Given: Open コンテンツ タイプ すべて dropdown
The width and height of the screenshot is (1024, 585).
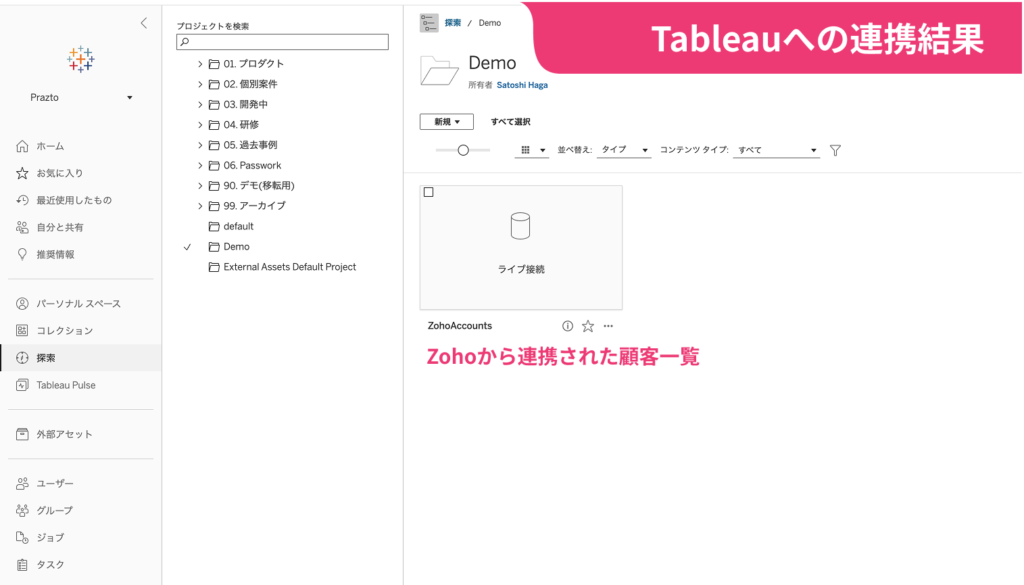Looking at the screenshot, I should 776,150.
